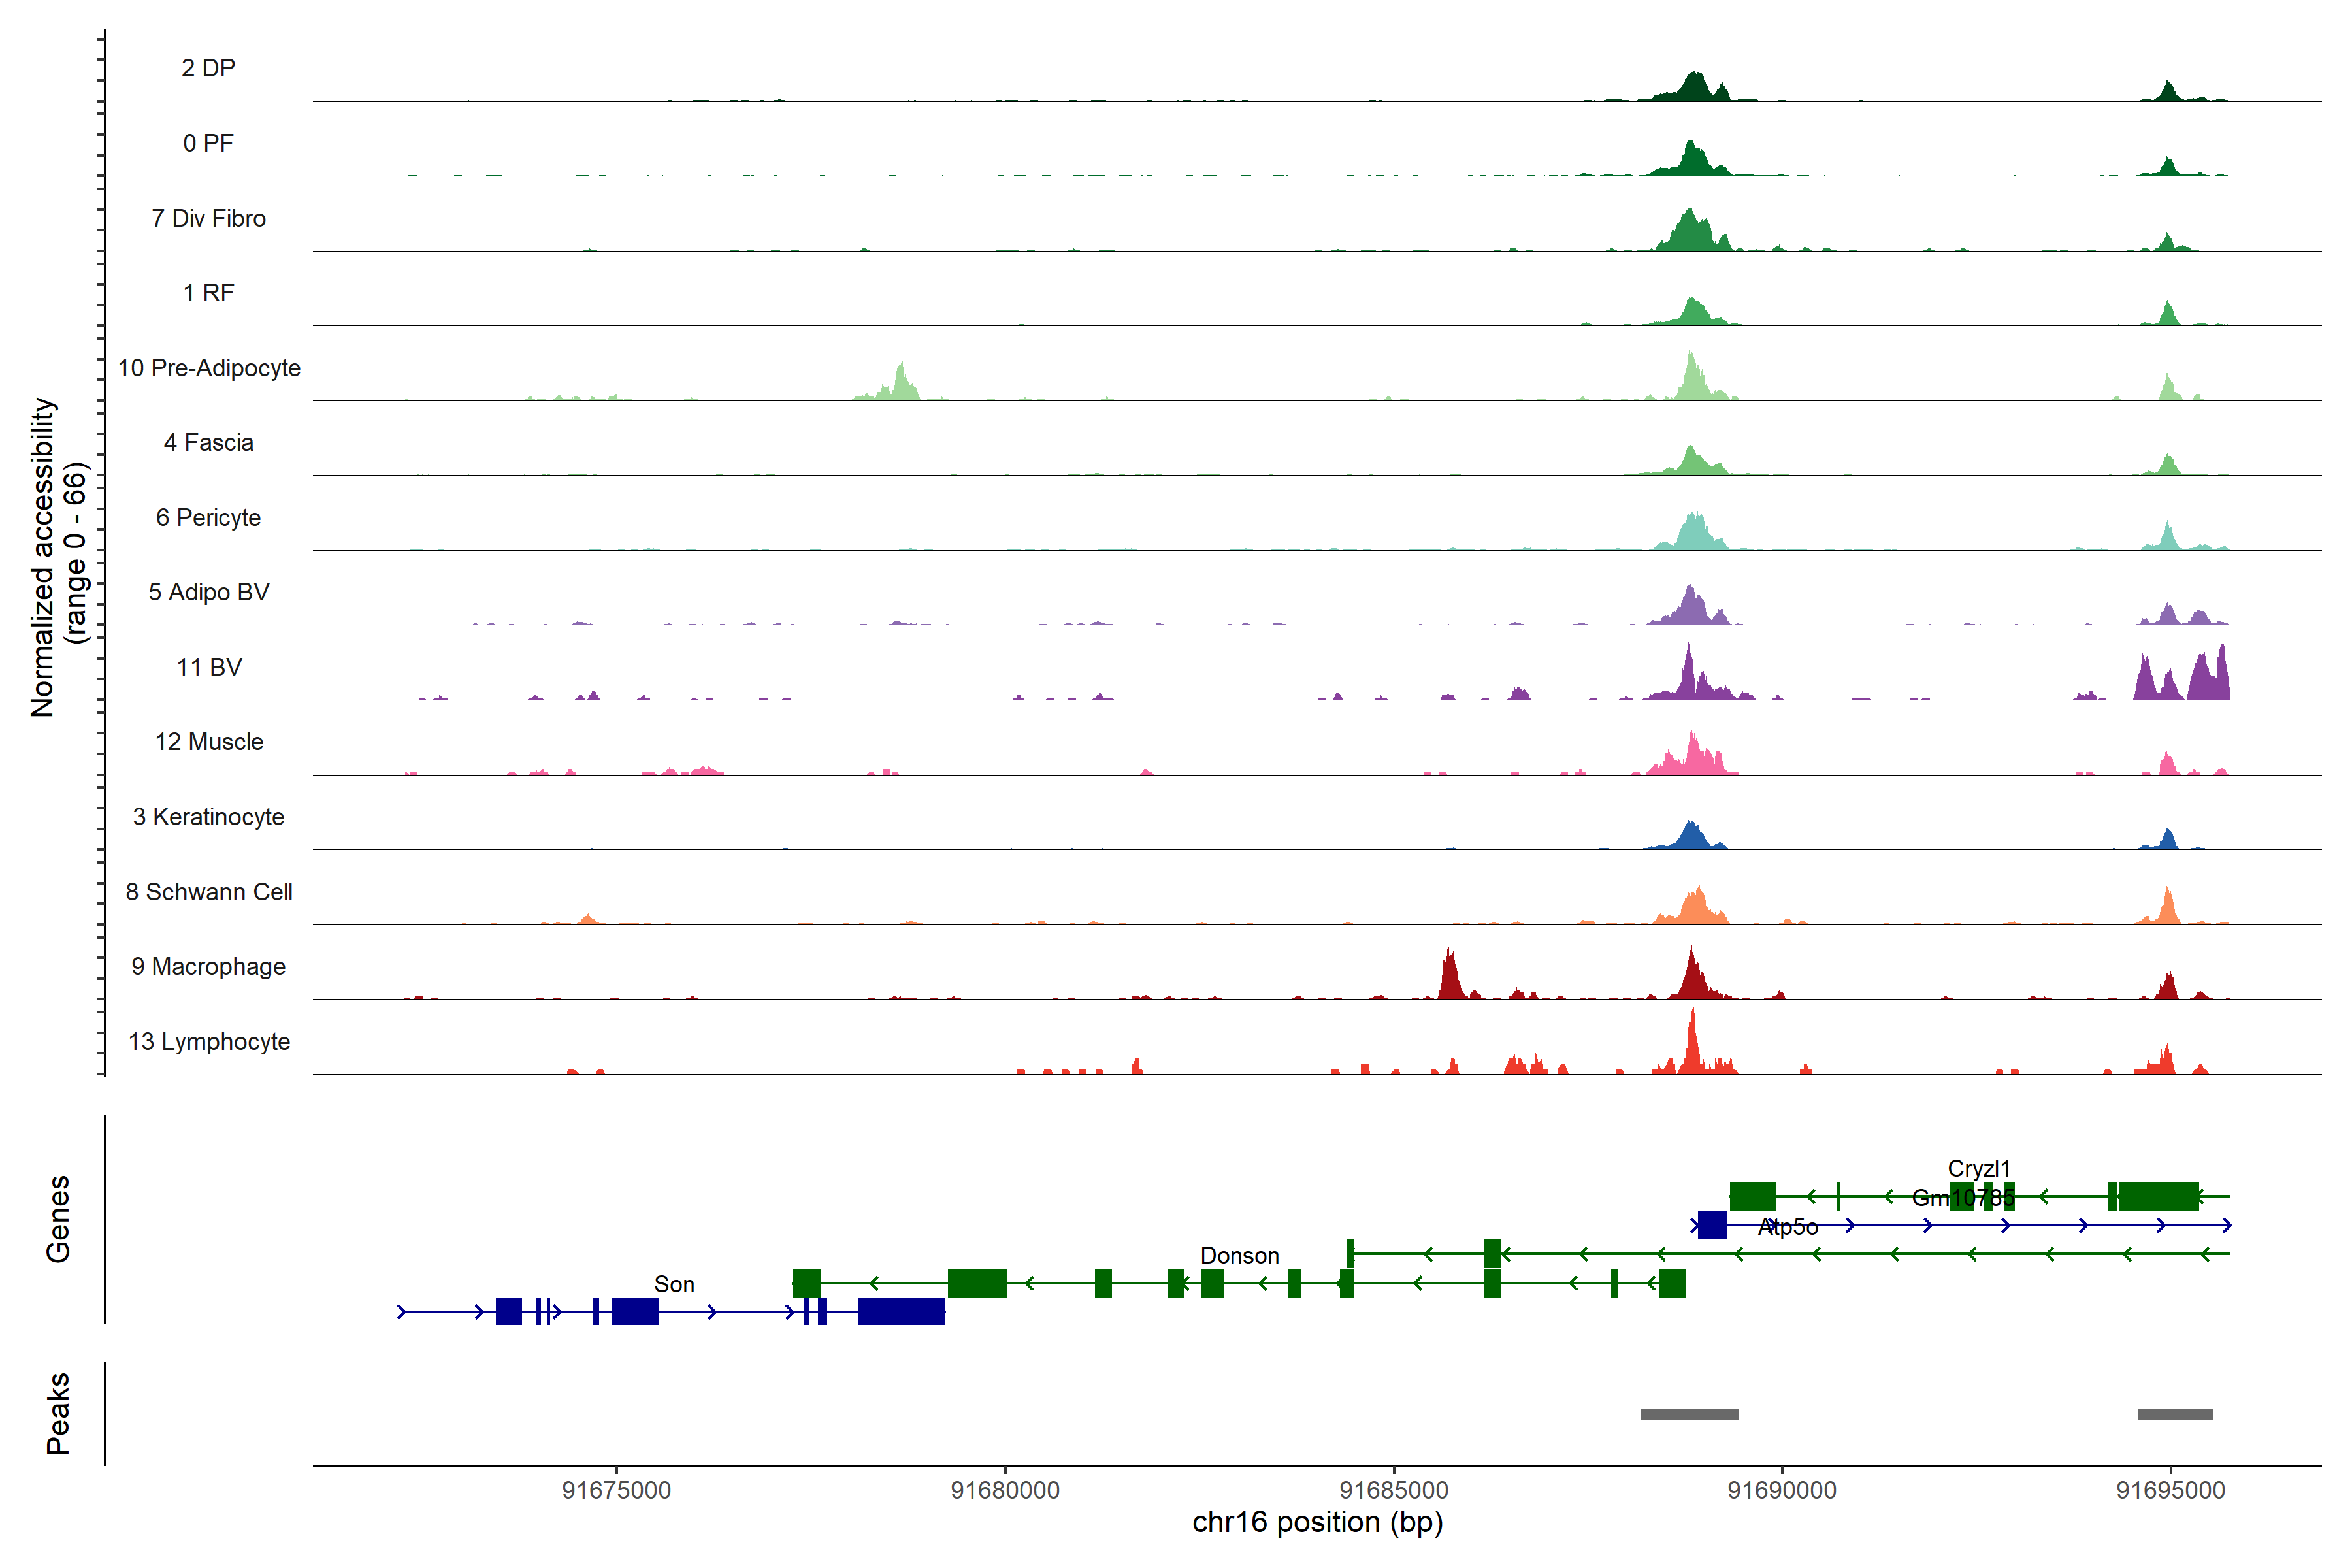Select the 11 BV track label
This screenshot has height=1568, width=2352.
tap(209, 667)
